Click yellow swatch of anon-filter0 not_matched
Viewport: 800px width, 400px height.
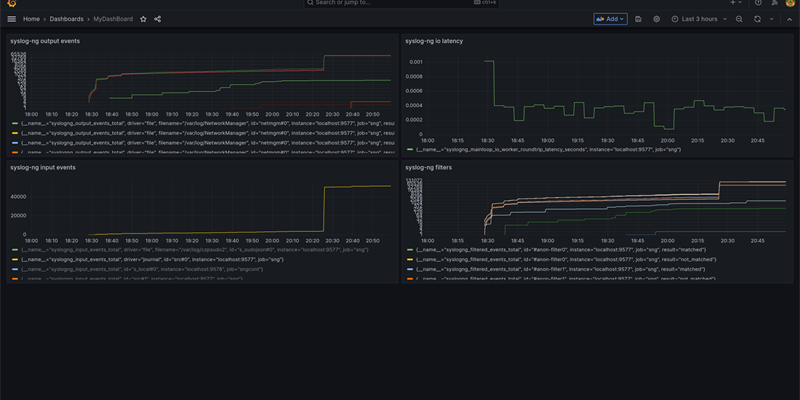pos(410,260)
